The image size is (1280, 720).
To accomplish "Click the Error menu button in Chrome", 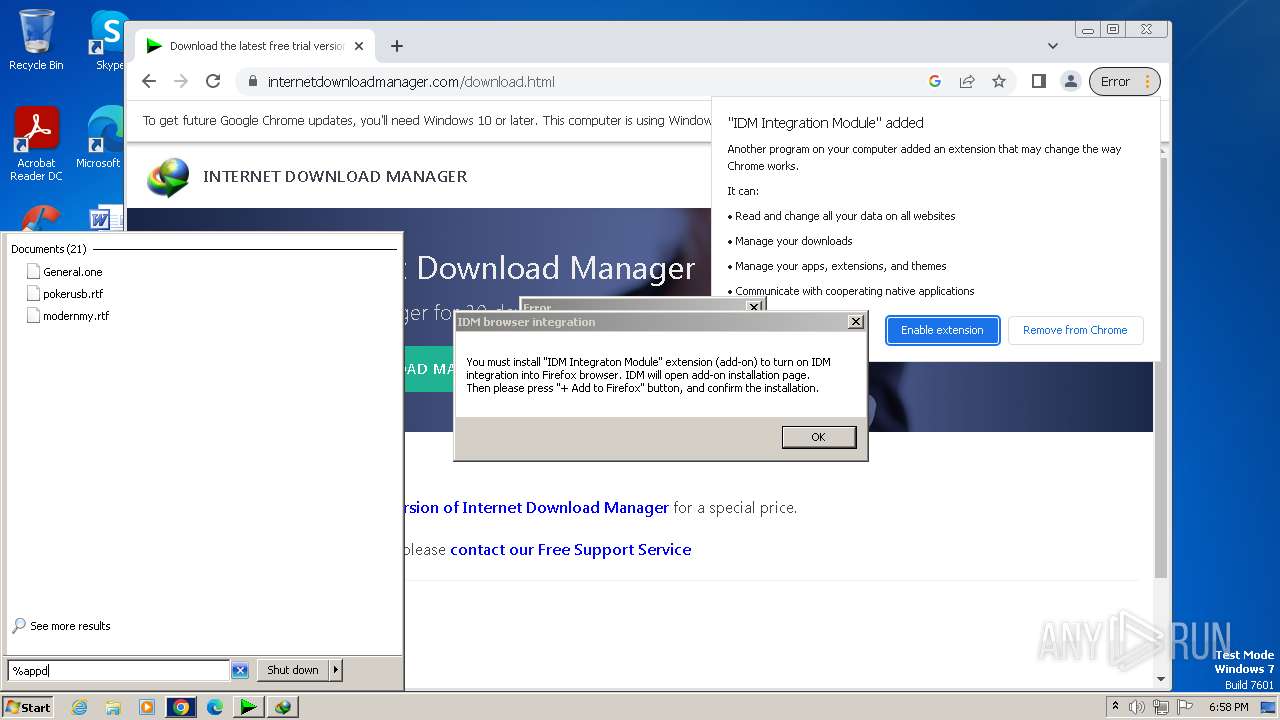I will coord(1124,82).
